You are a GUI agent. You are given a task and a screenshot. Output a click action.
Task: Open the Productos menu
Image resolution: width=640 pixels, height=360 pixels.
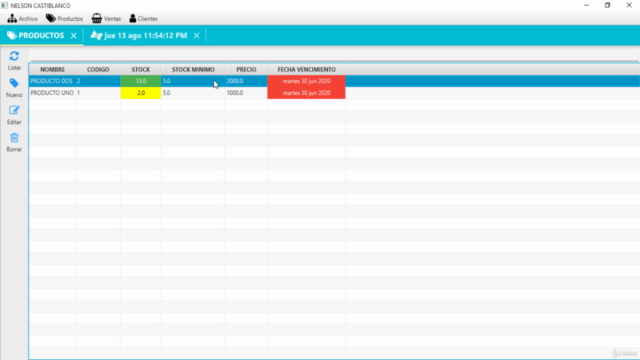click(x=64, y=19)
